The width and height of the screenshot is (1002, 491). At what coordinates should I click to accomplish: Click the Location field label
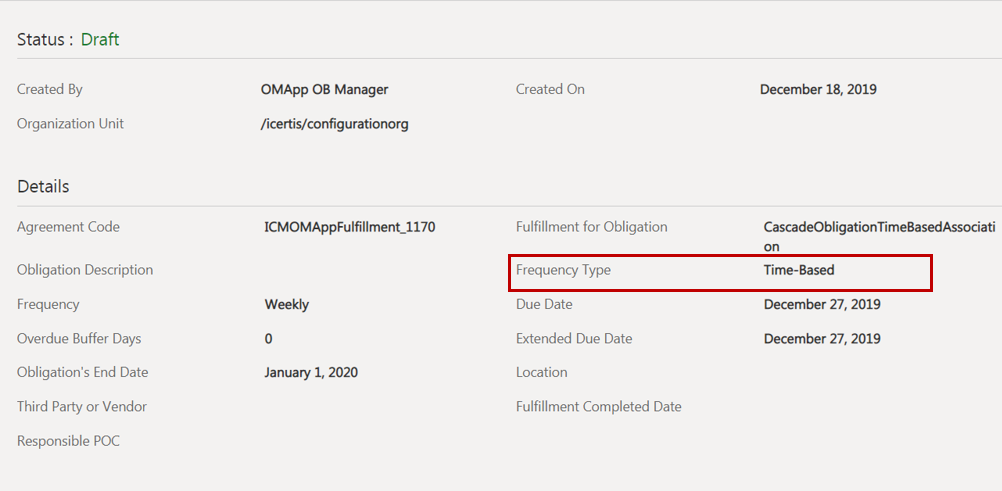(x=542, y=373)
